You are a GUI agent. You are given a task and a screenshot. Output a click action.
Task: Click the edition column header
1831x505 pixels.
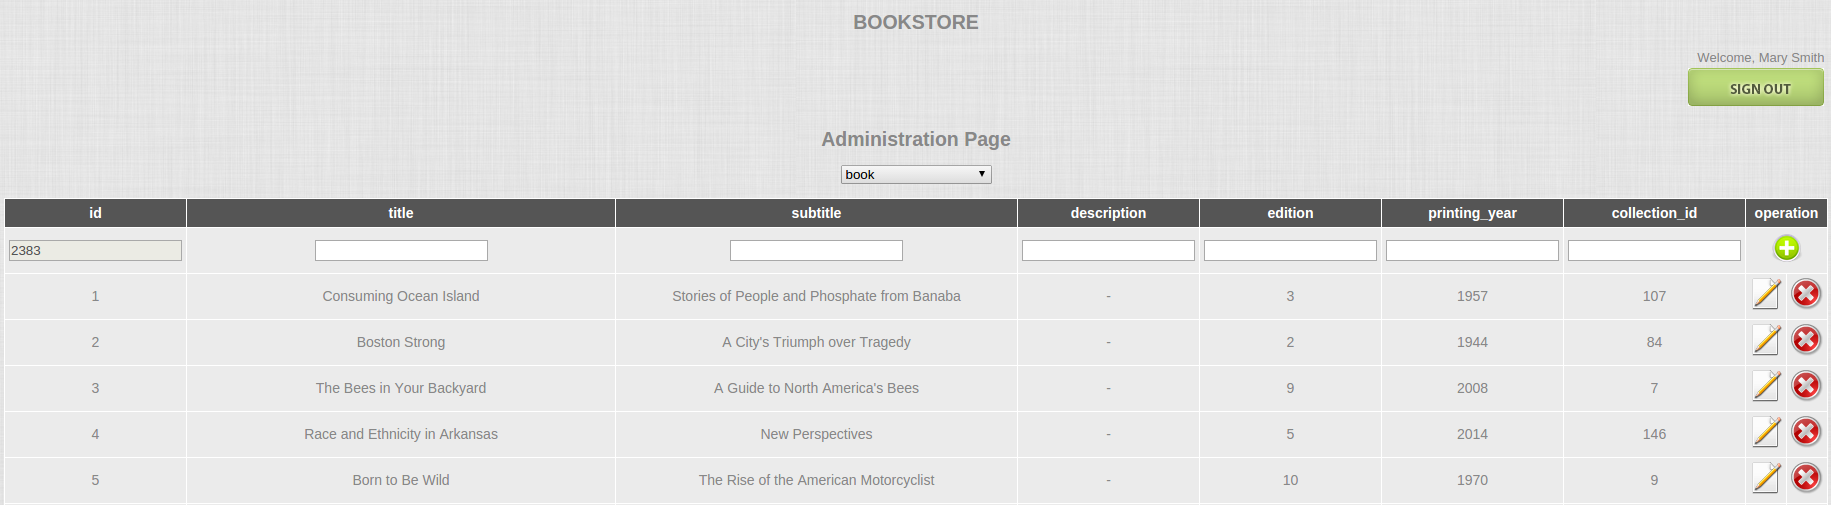(1290, 213)
